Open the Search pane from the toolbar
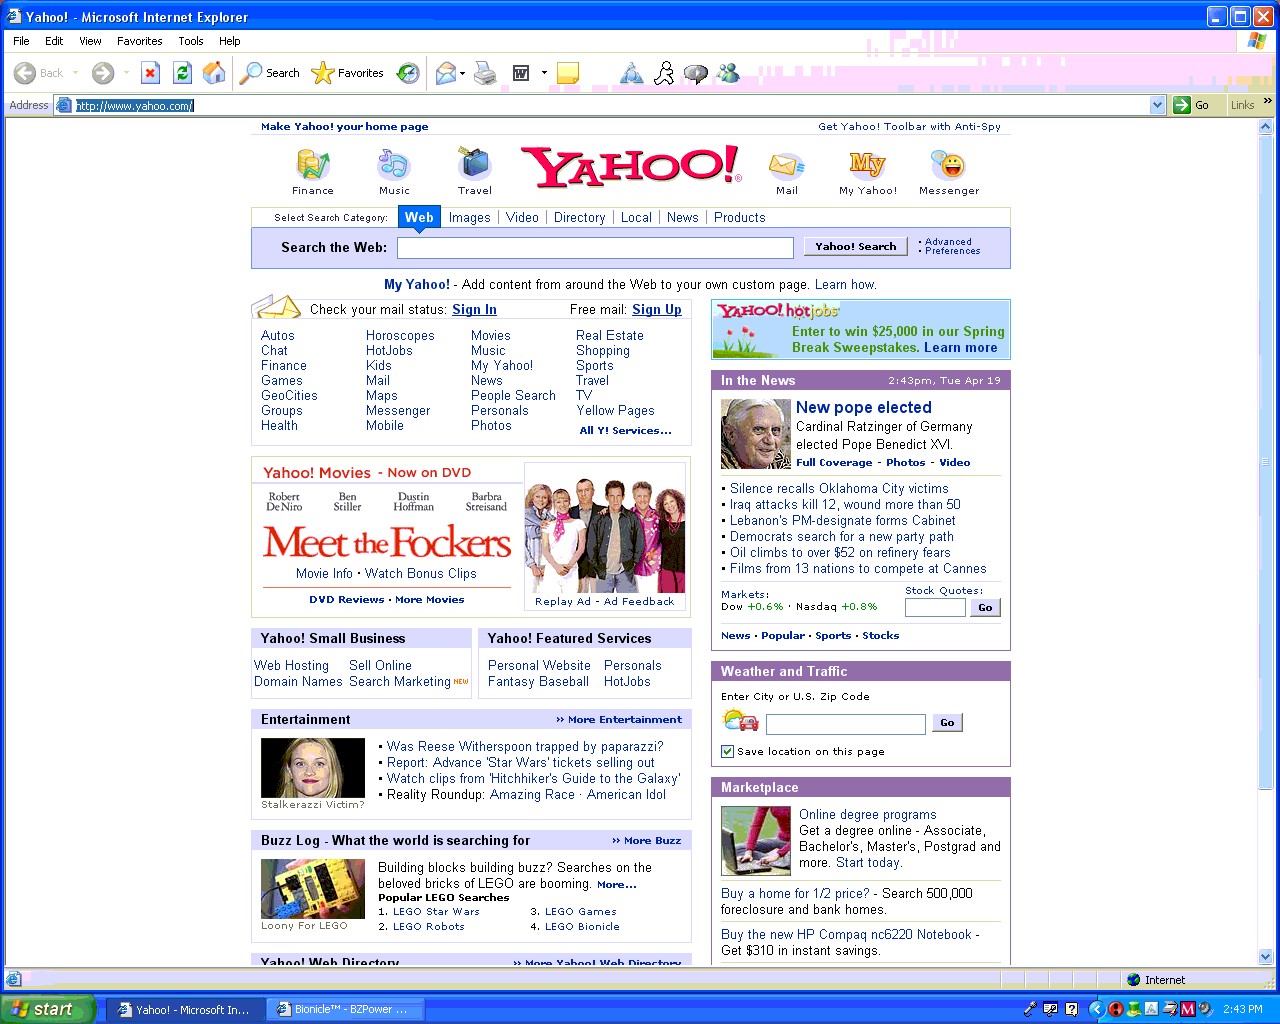 [x=271, y=73]
